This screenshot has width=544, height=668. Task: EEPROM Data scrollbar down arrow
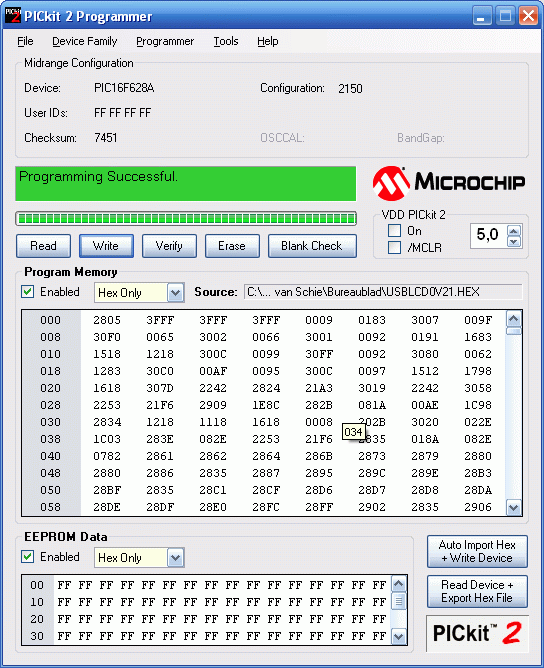(x=399, y=637)
